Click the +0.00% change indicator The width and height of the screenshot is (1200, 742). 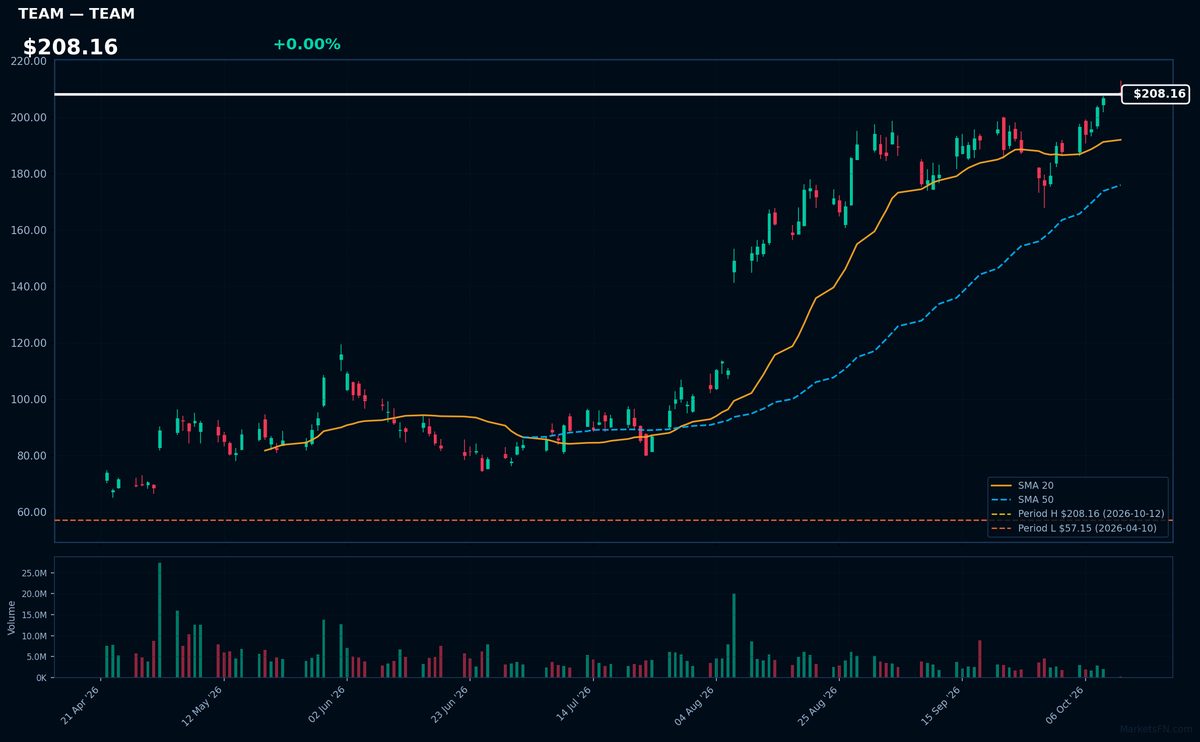tap(306, 44)
